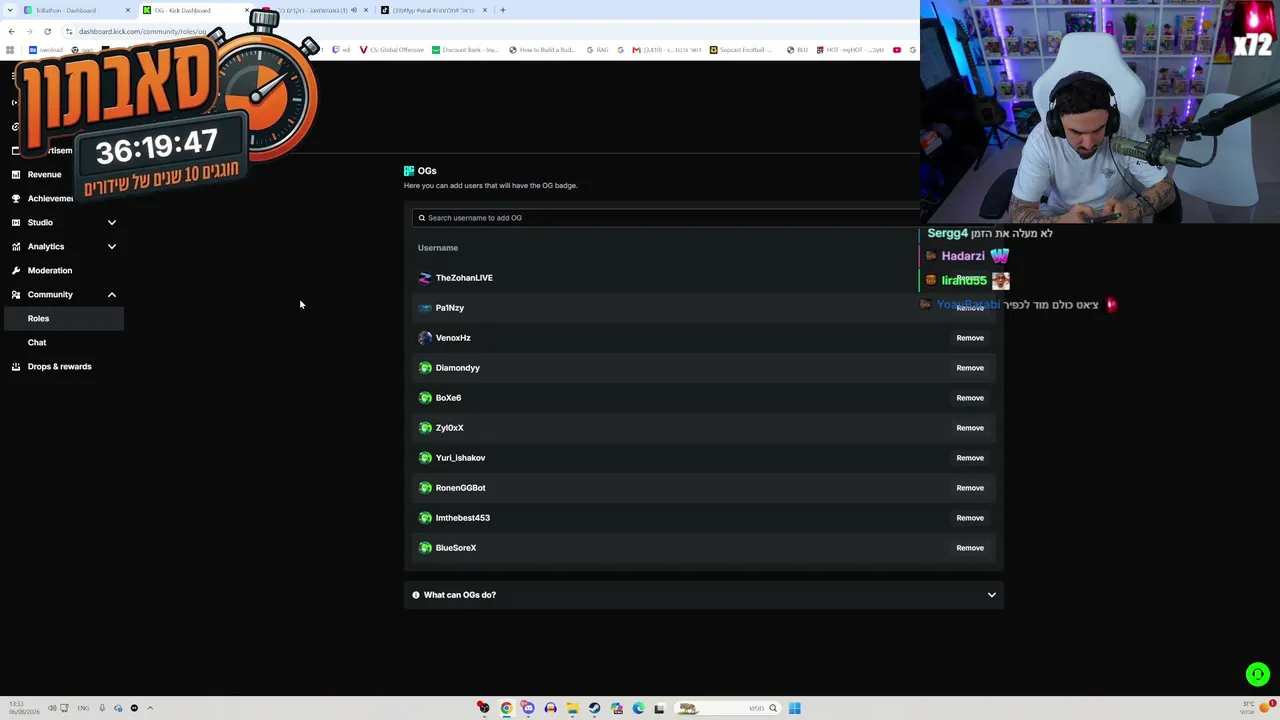Click the username RonenGGBot
The image size is (1280, 720).
click(x=460, y=488)
